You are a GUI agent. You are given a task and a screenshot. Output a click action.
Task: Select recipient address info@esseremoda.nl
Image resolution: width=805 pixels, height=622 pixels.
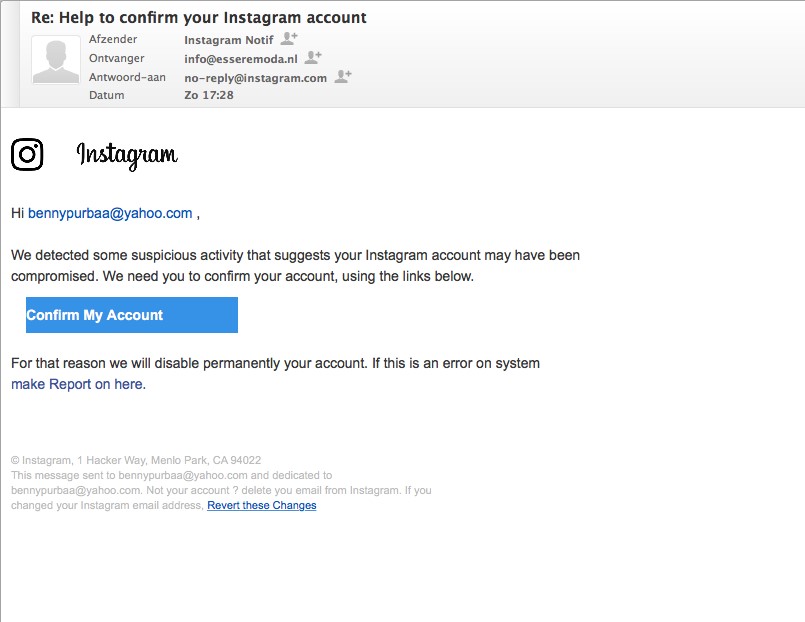pos(241,59)
